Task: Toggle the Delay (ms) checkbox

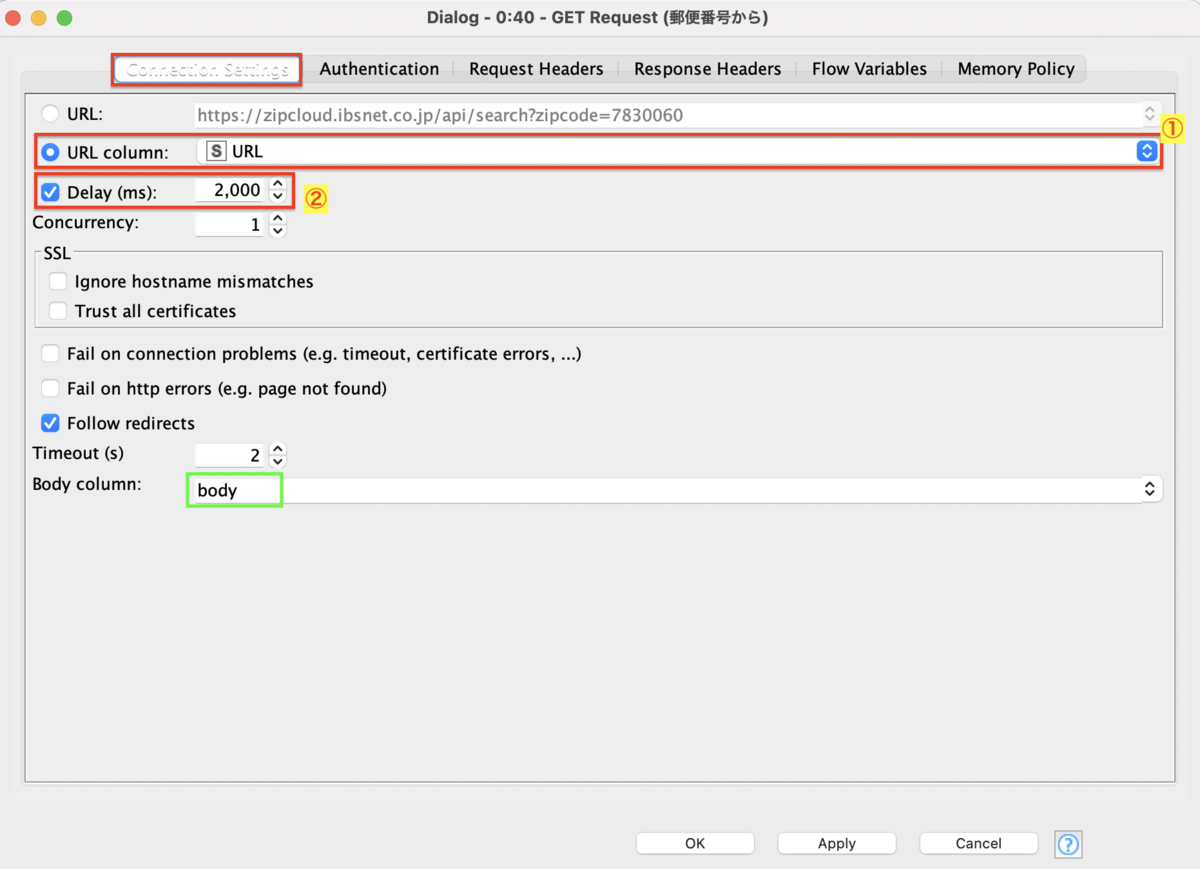Action: (x=50, y=191)
